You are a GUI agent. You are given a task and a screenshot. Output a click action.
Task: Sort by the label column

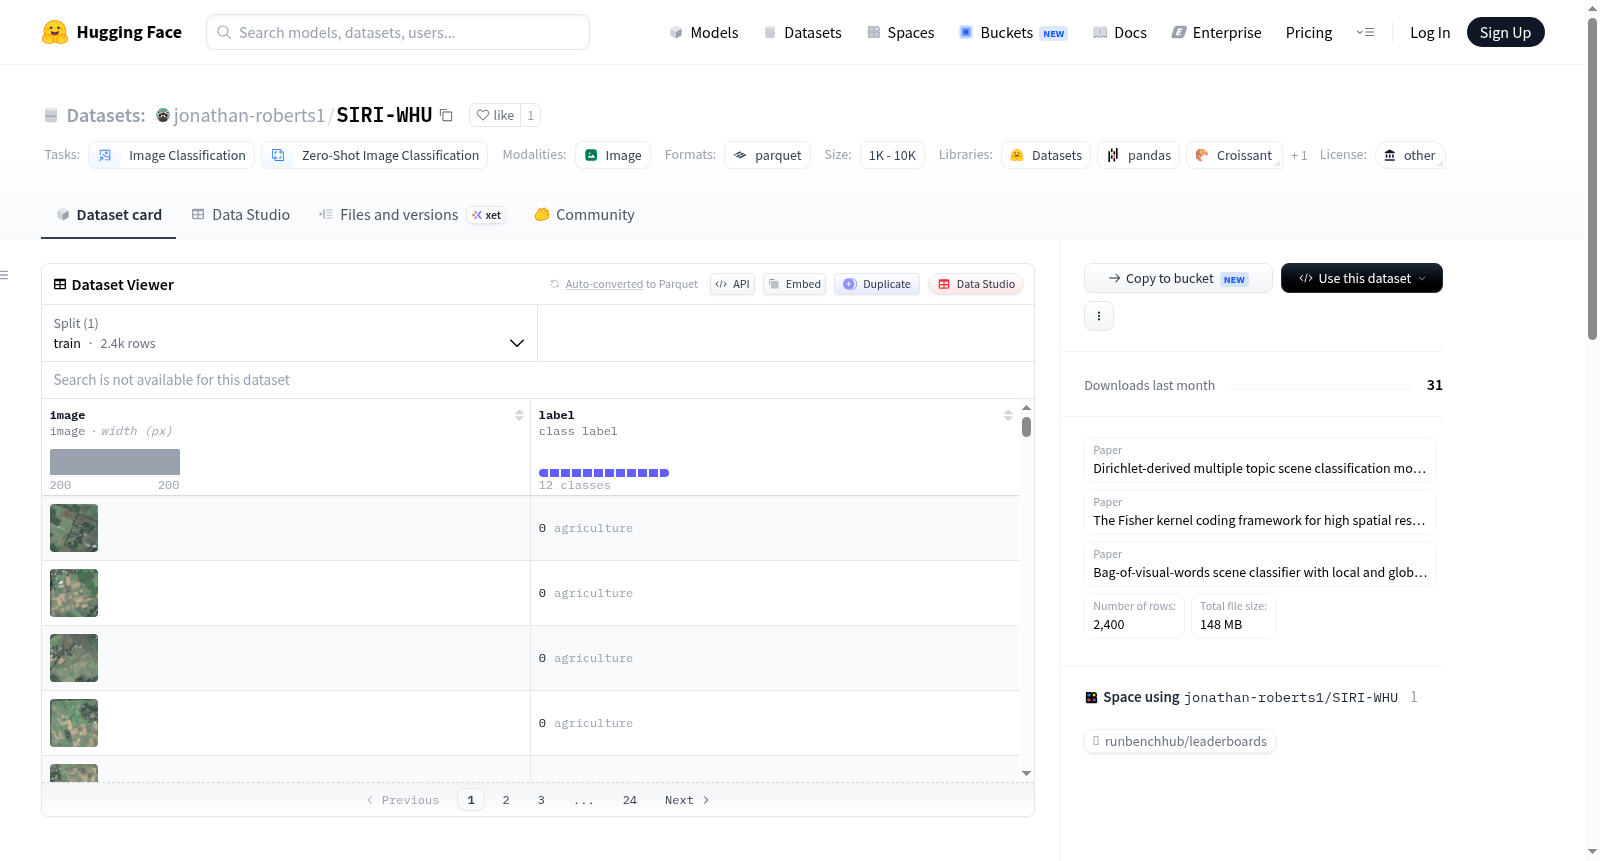pyautogui.click(x=1008, y=415)
